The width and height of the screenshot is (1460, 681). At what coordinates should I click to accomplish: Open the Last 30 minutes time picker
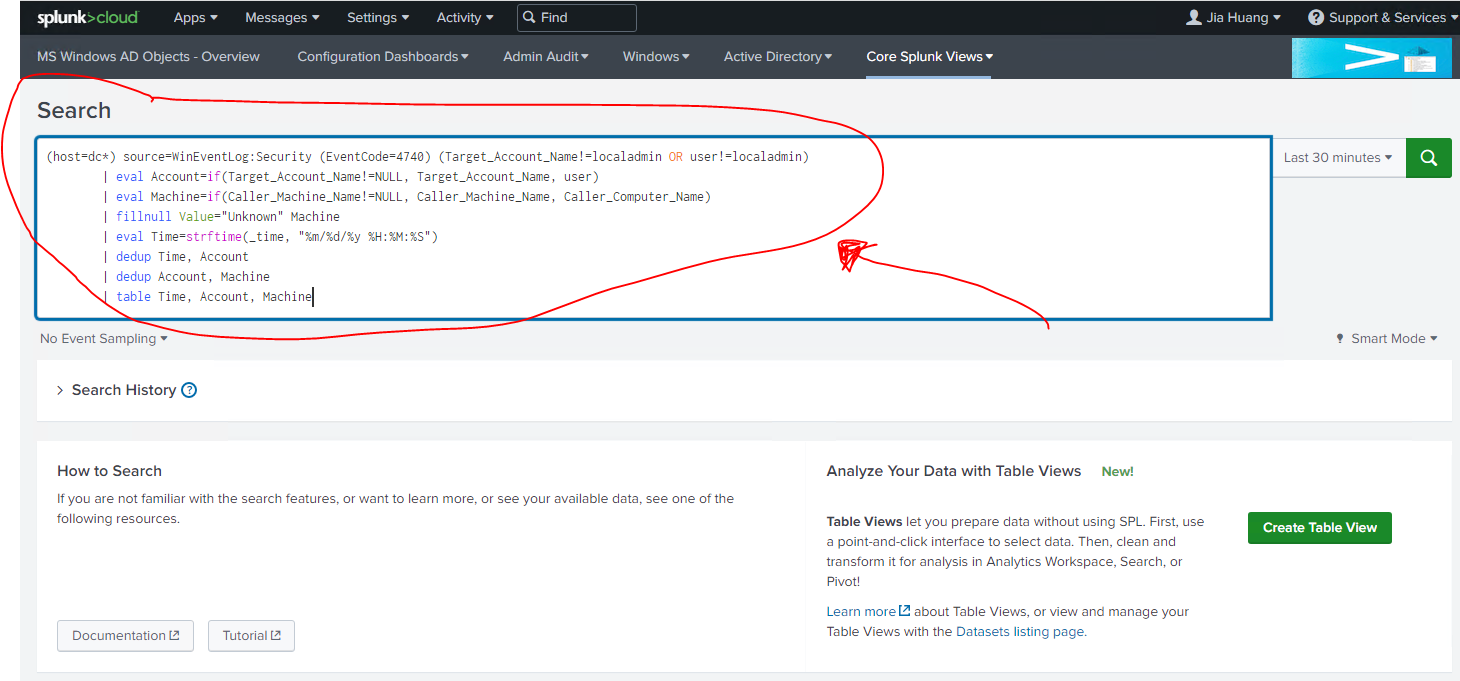1337,158
